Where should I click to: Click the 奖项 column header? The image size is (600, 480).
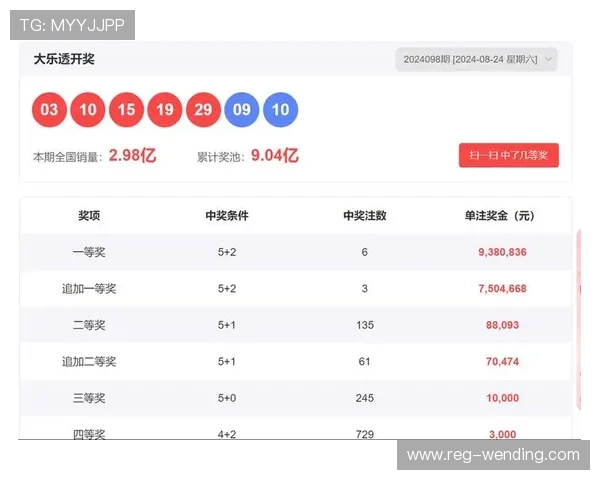(x=89, y=216)
